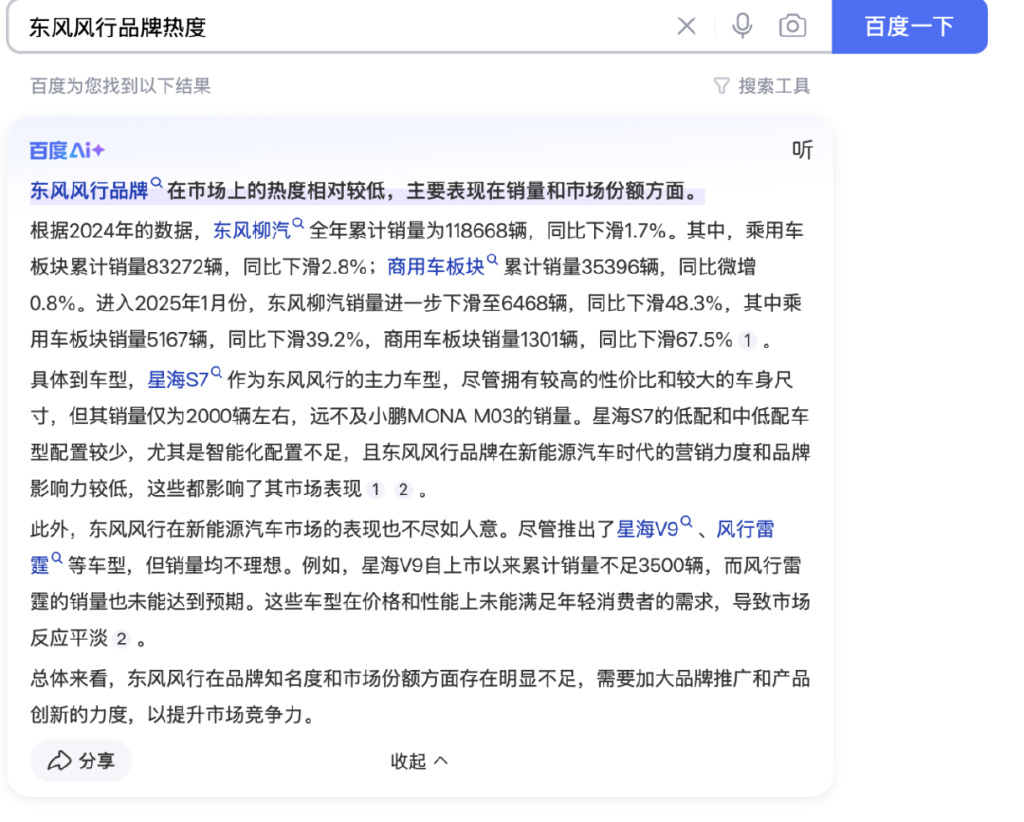Open 搜索工具 filter options
1024x822 pixels.
point(761,86)
